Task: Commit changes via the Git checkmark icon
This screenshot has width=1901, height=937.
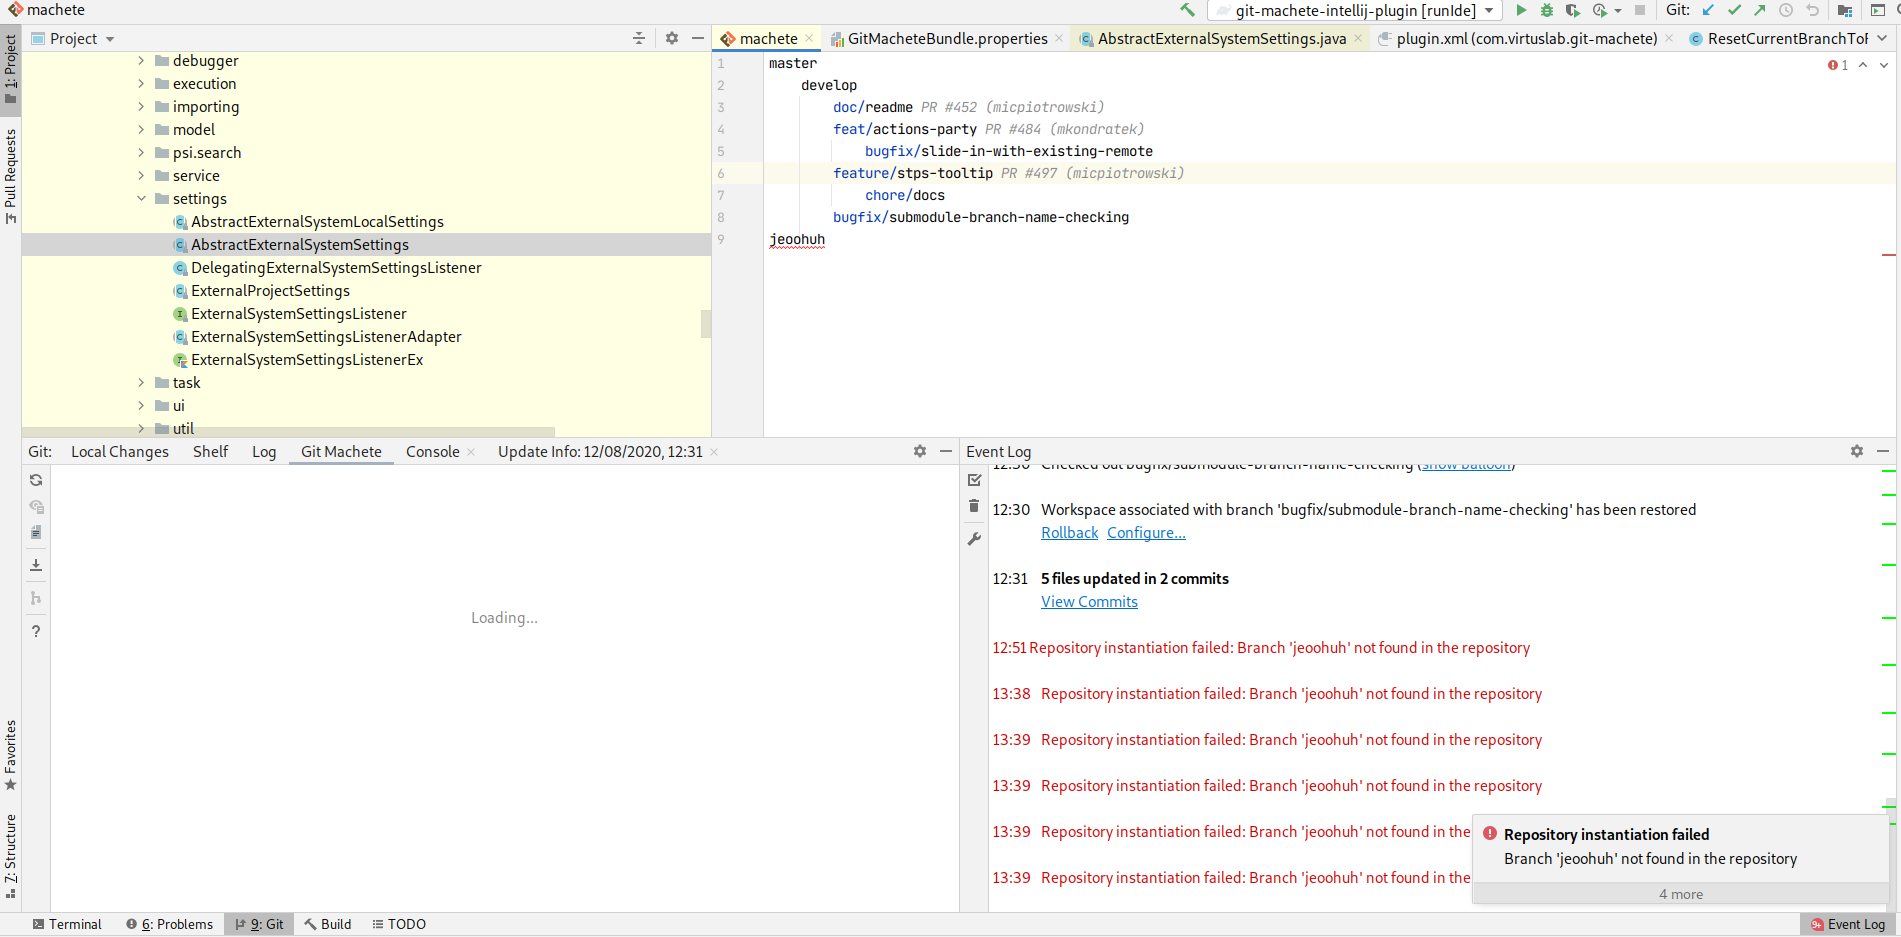Action: tap(1734, 10)
